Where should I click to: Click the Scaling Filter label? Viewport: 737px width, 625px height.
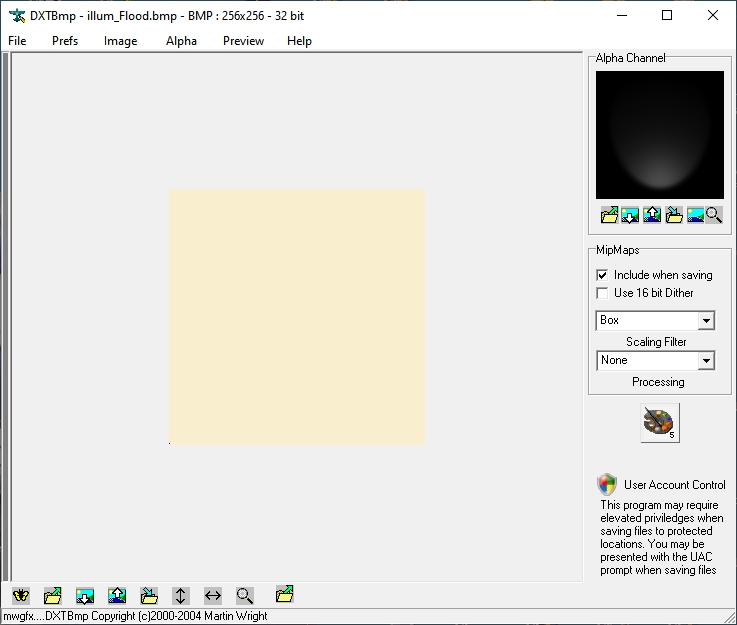pos(656,342)
